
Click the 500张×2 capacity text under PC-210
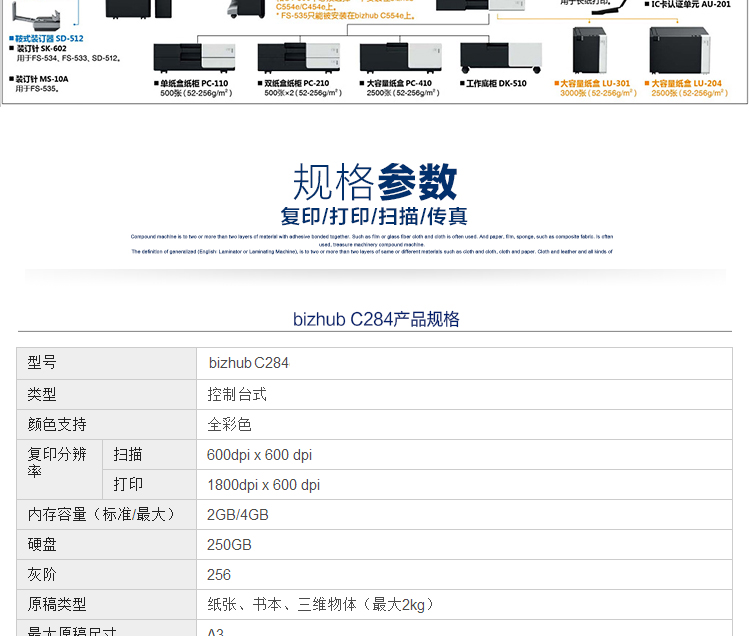click(x=303, y=93)
